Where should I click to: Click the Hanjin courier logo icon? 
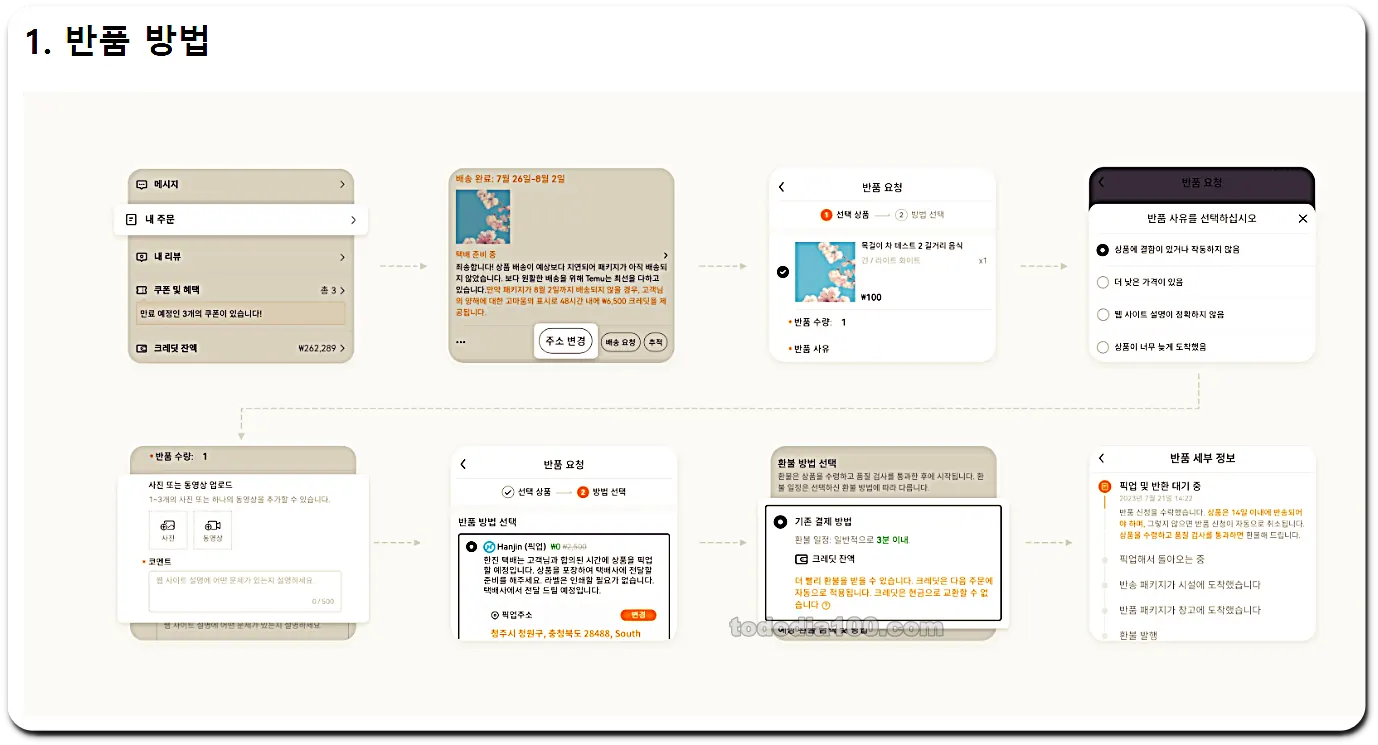pos(488,545)
